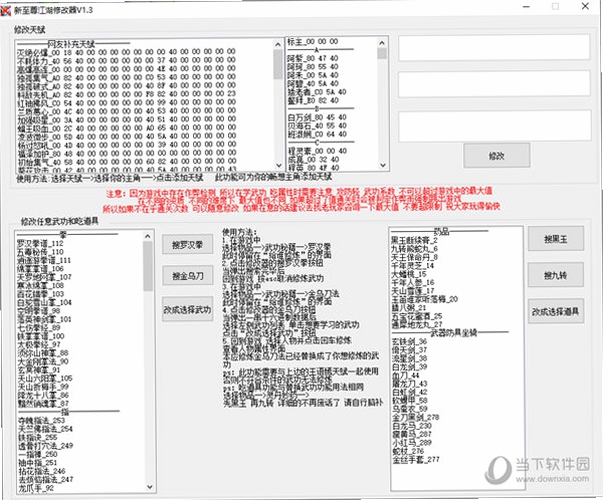Click the 修改 button
603x500 pixels.
coord(496,156)
